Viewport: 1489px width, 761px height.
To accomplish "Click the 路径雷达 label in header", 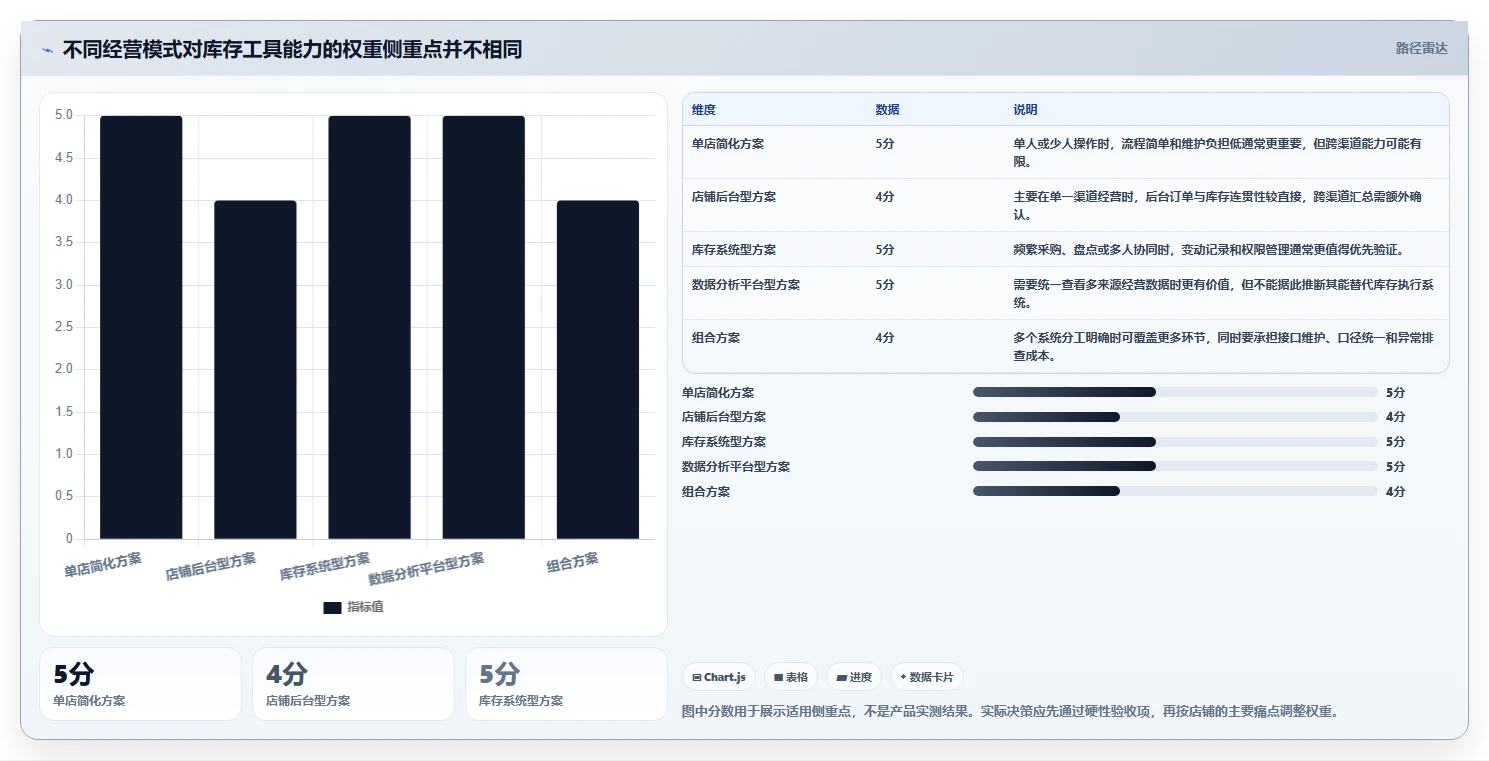I will 1421,48.
